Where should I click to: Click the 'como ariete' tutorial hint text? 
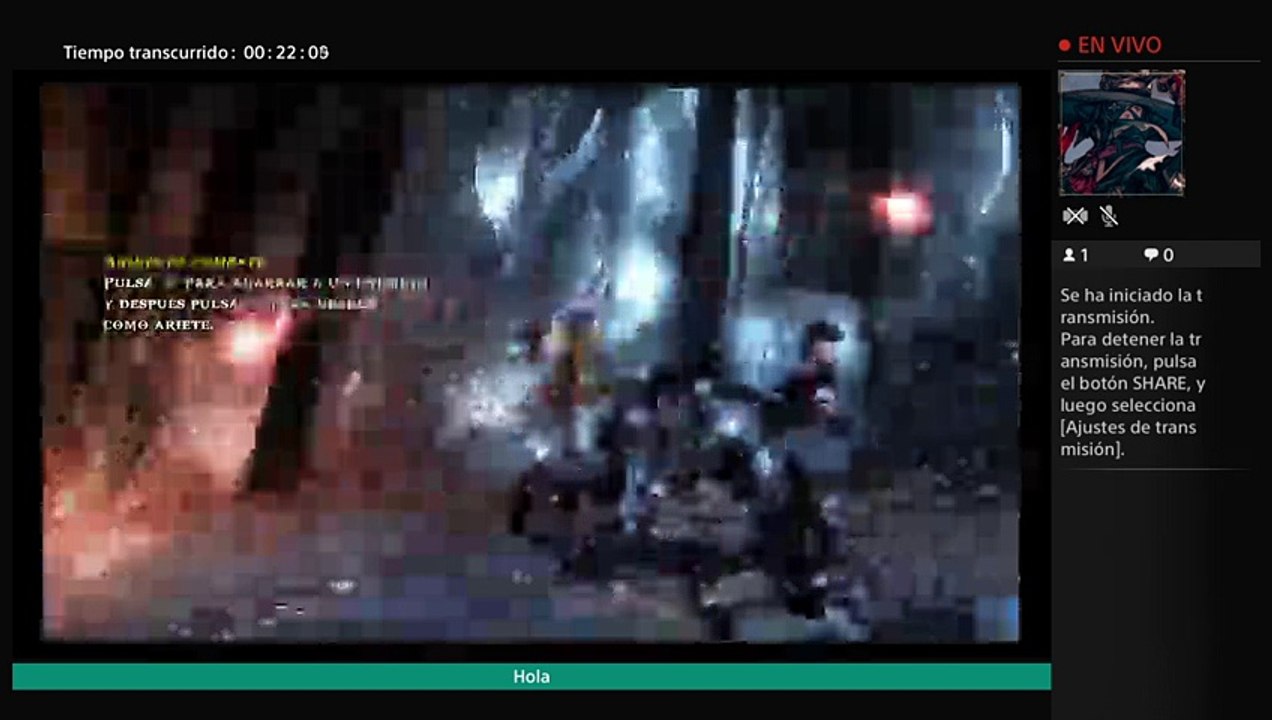click(159, 325)
